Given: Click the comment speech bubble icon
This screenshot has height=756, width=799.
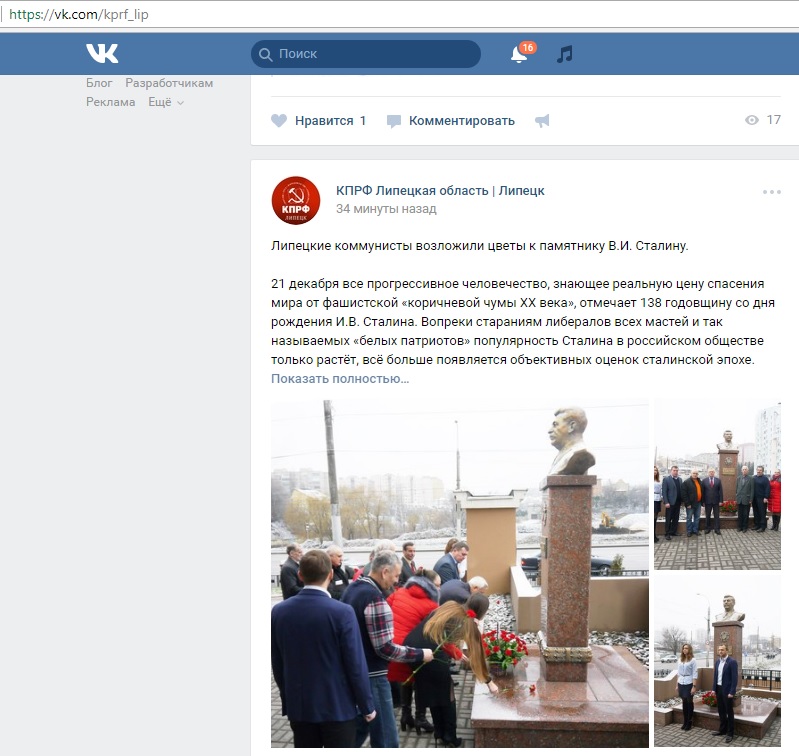Looking at the screenshot, I should click(393, 121).
